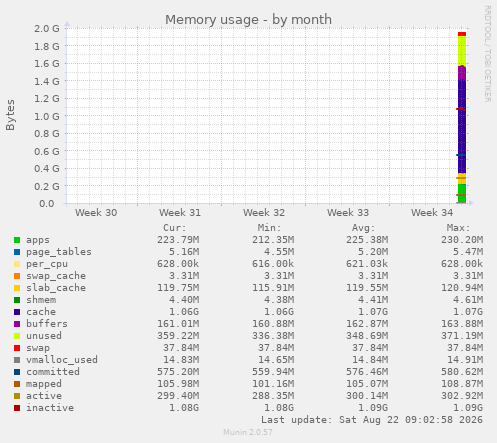This screenshot has width=497, height=443.
Task: Click the apps max value 230.20M
Action: pos(462,240)
